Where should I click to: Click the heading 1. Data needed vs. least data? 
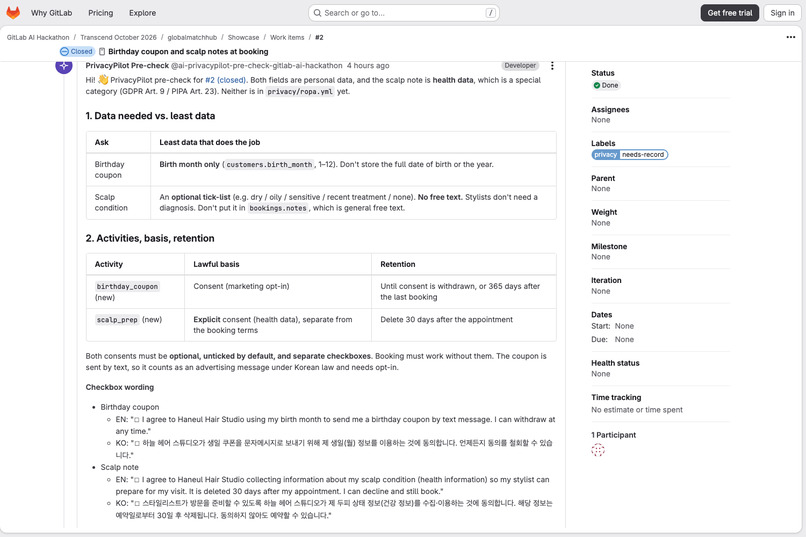coord(150,116)
